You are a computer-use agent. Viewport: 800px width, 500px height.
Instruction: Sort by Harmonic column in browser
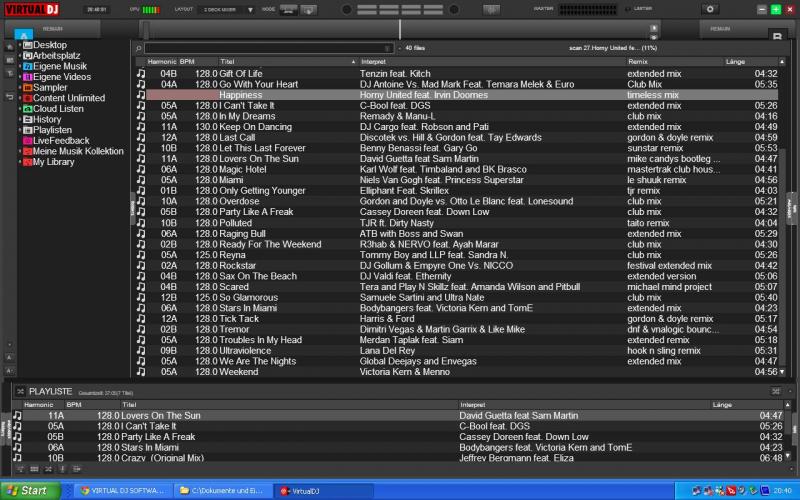coord(161,62)
